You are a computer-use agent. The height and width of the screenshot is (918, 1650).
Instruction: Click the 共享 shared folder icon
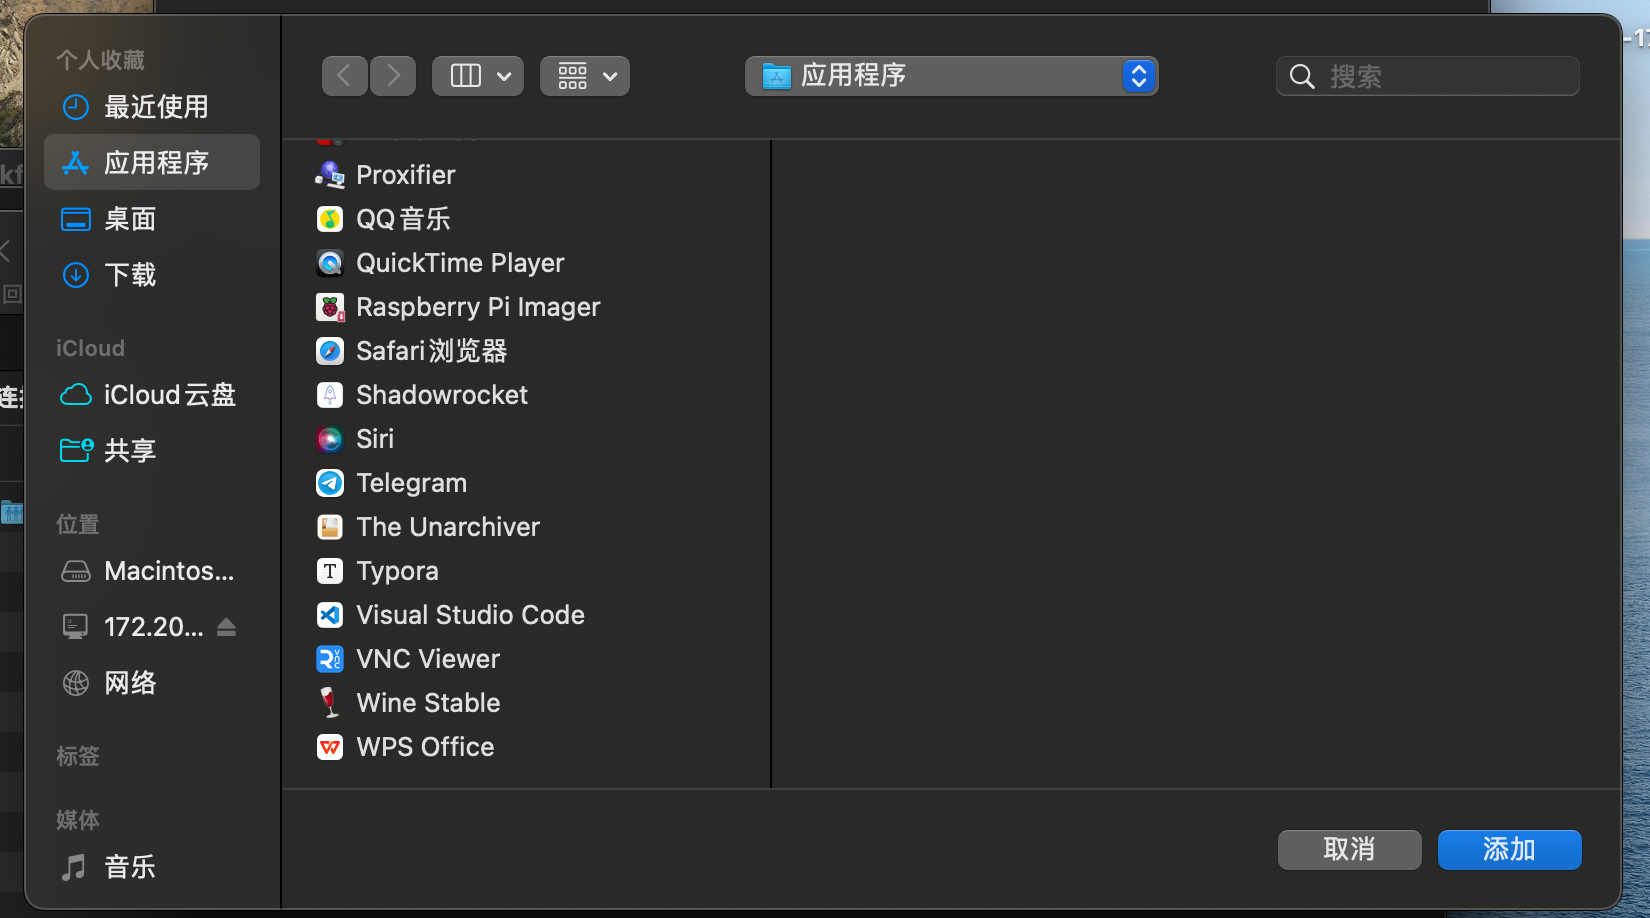click(76, 451)
